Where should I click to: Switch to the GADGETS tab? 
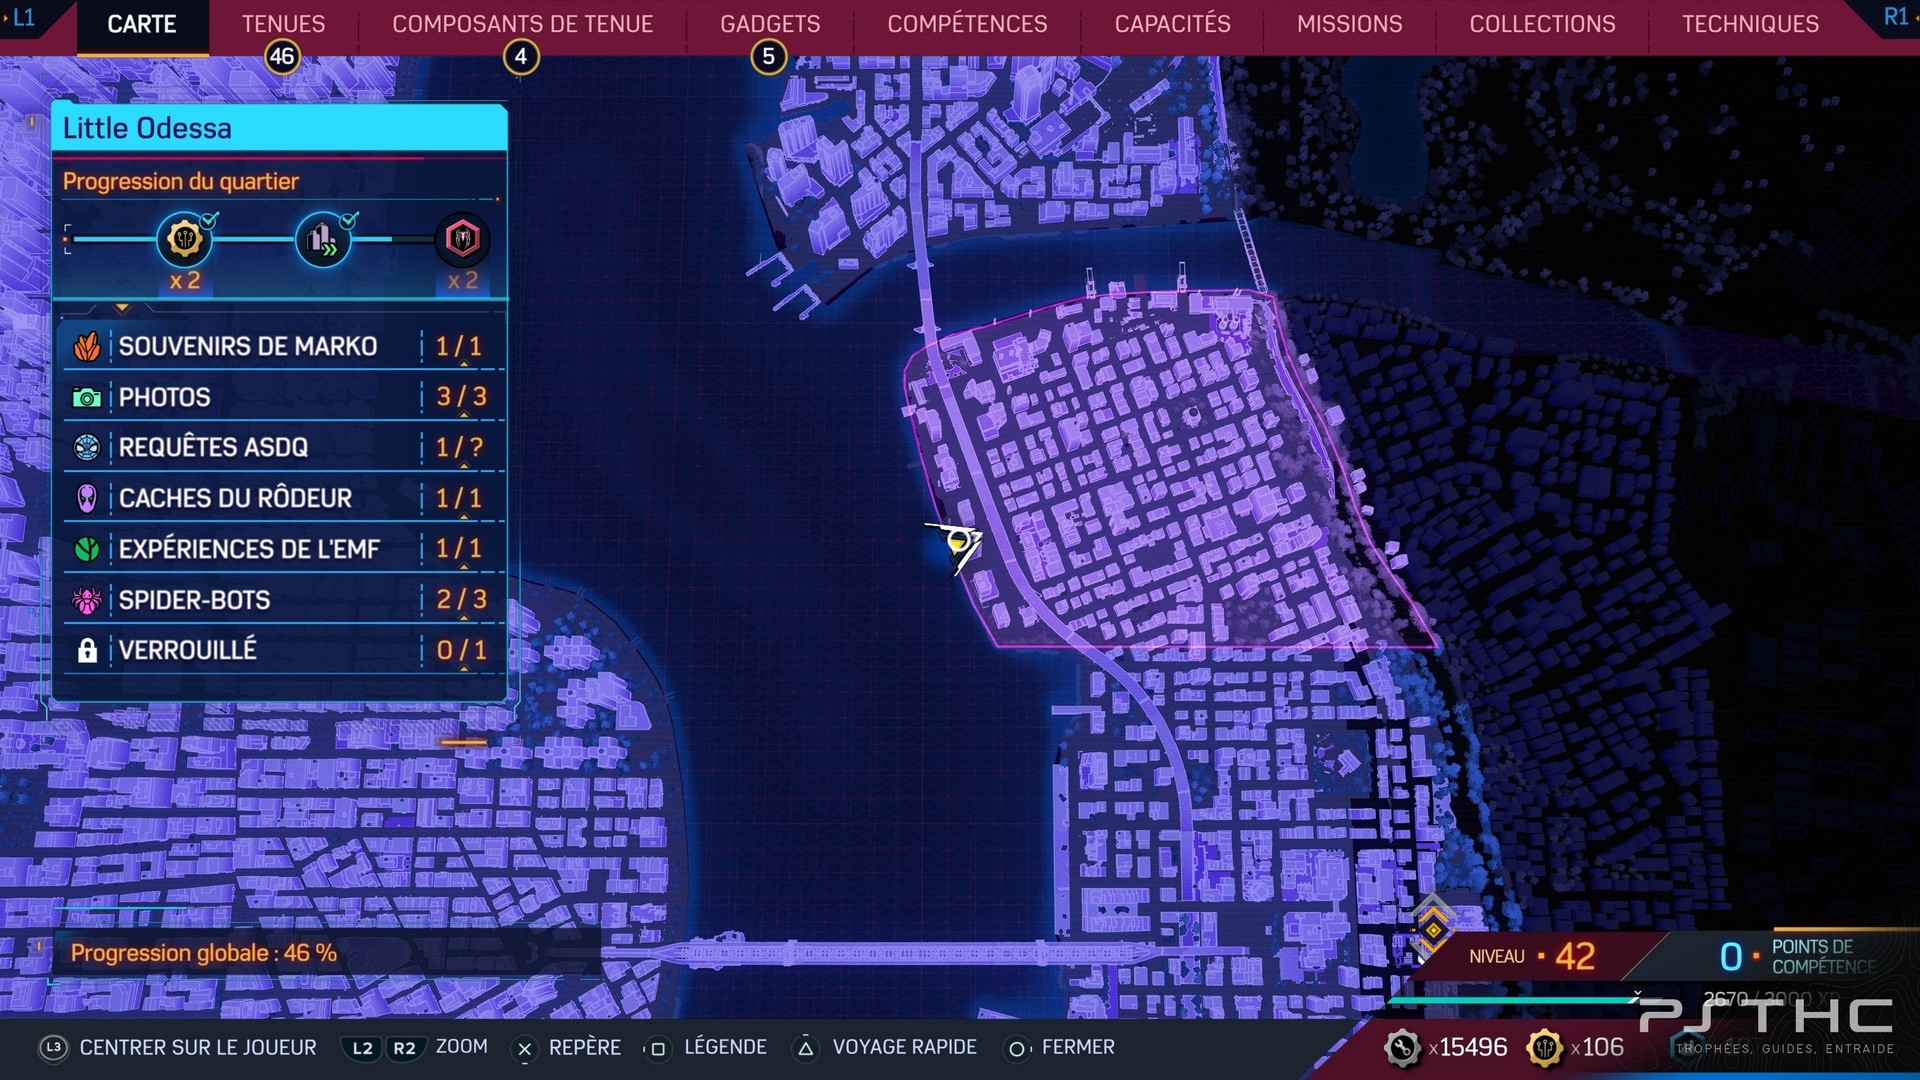(x=770, y=24)
